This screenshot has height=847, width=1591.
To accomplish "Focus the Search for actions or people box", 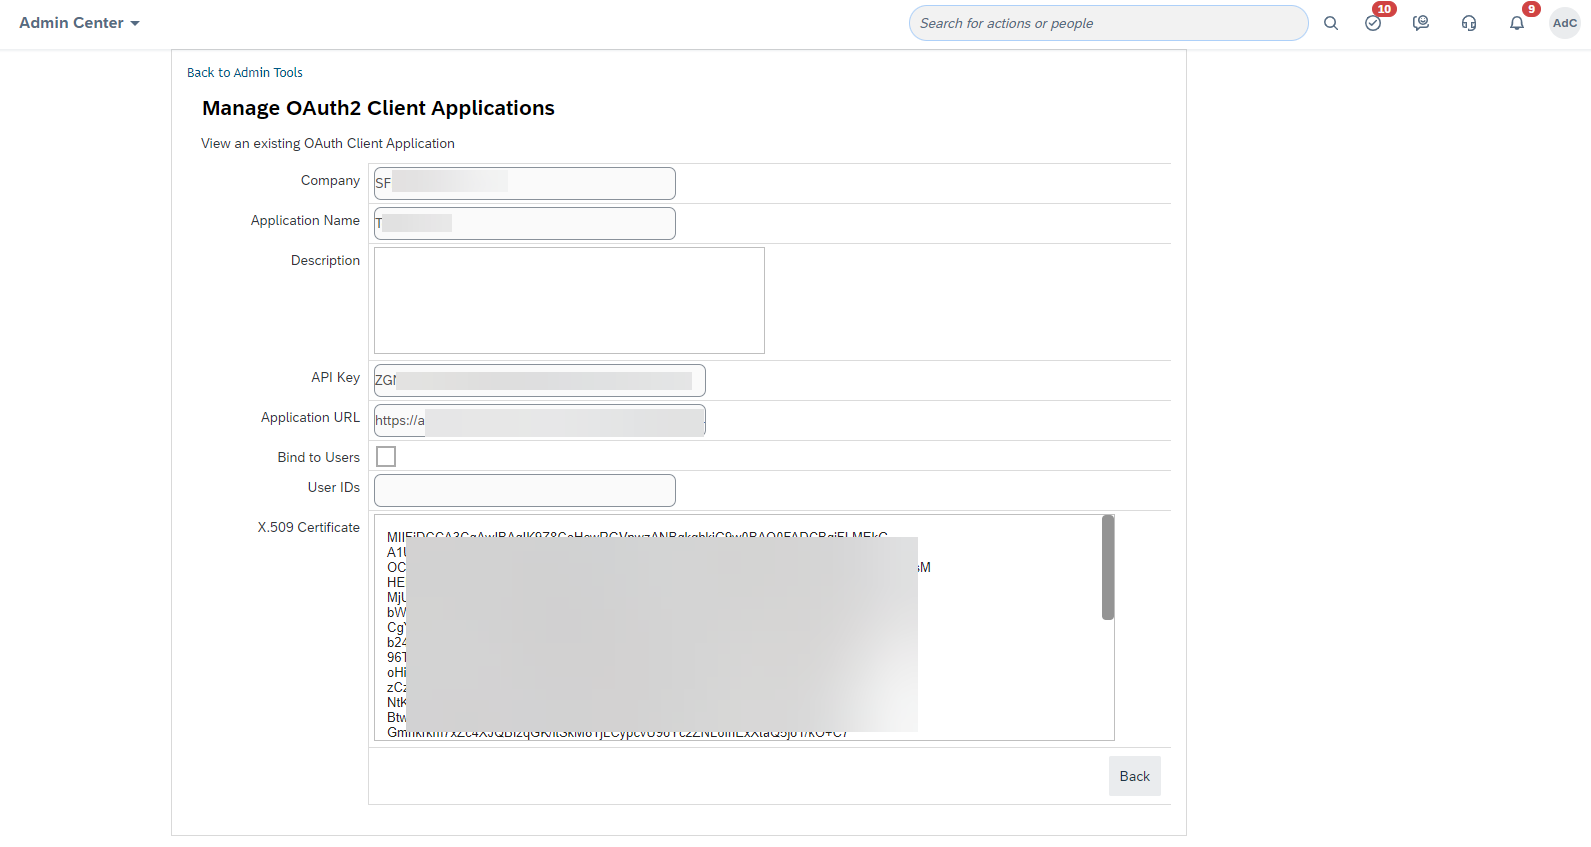I will point(1108,23).
